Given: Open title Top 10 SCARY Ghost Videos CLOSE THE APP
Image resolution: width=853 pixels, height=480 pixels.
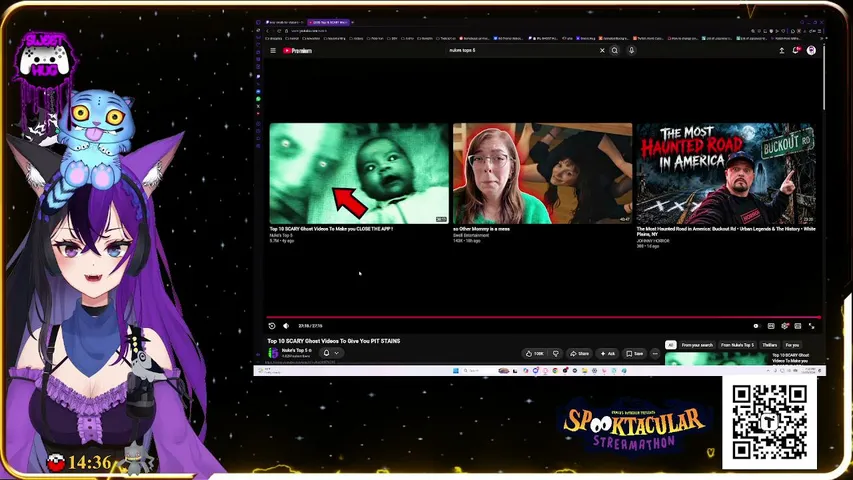Looking at the screenshot, I should pyautogui.click(x=331, y=229).
